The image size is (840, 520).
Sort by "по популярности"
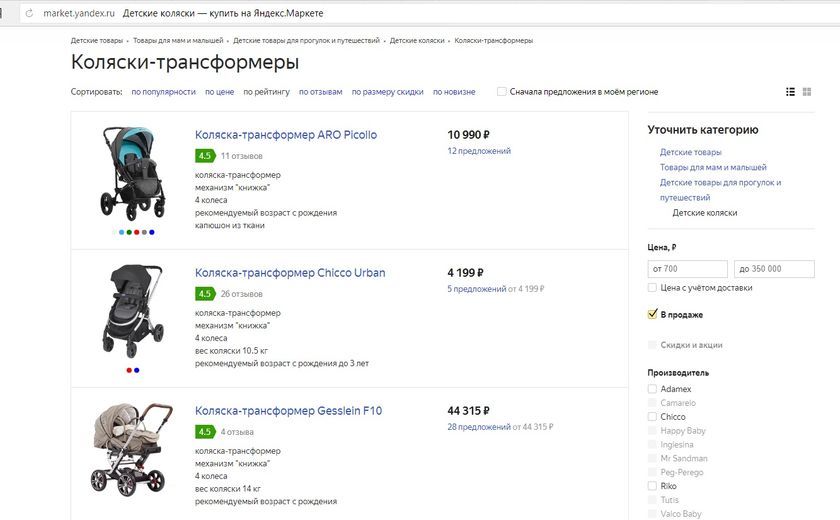point(163,92)
